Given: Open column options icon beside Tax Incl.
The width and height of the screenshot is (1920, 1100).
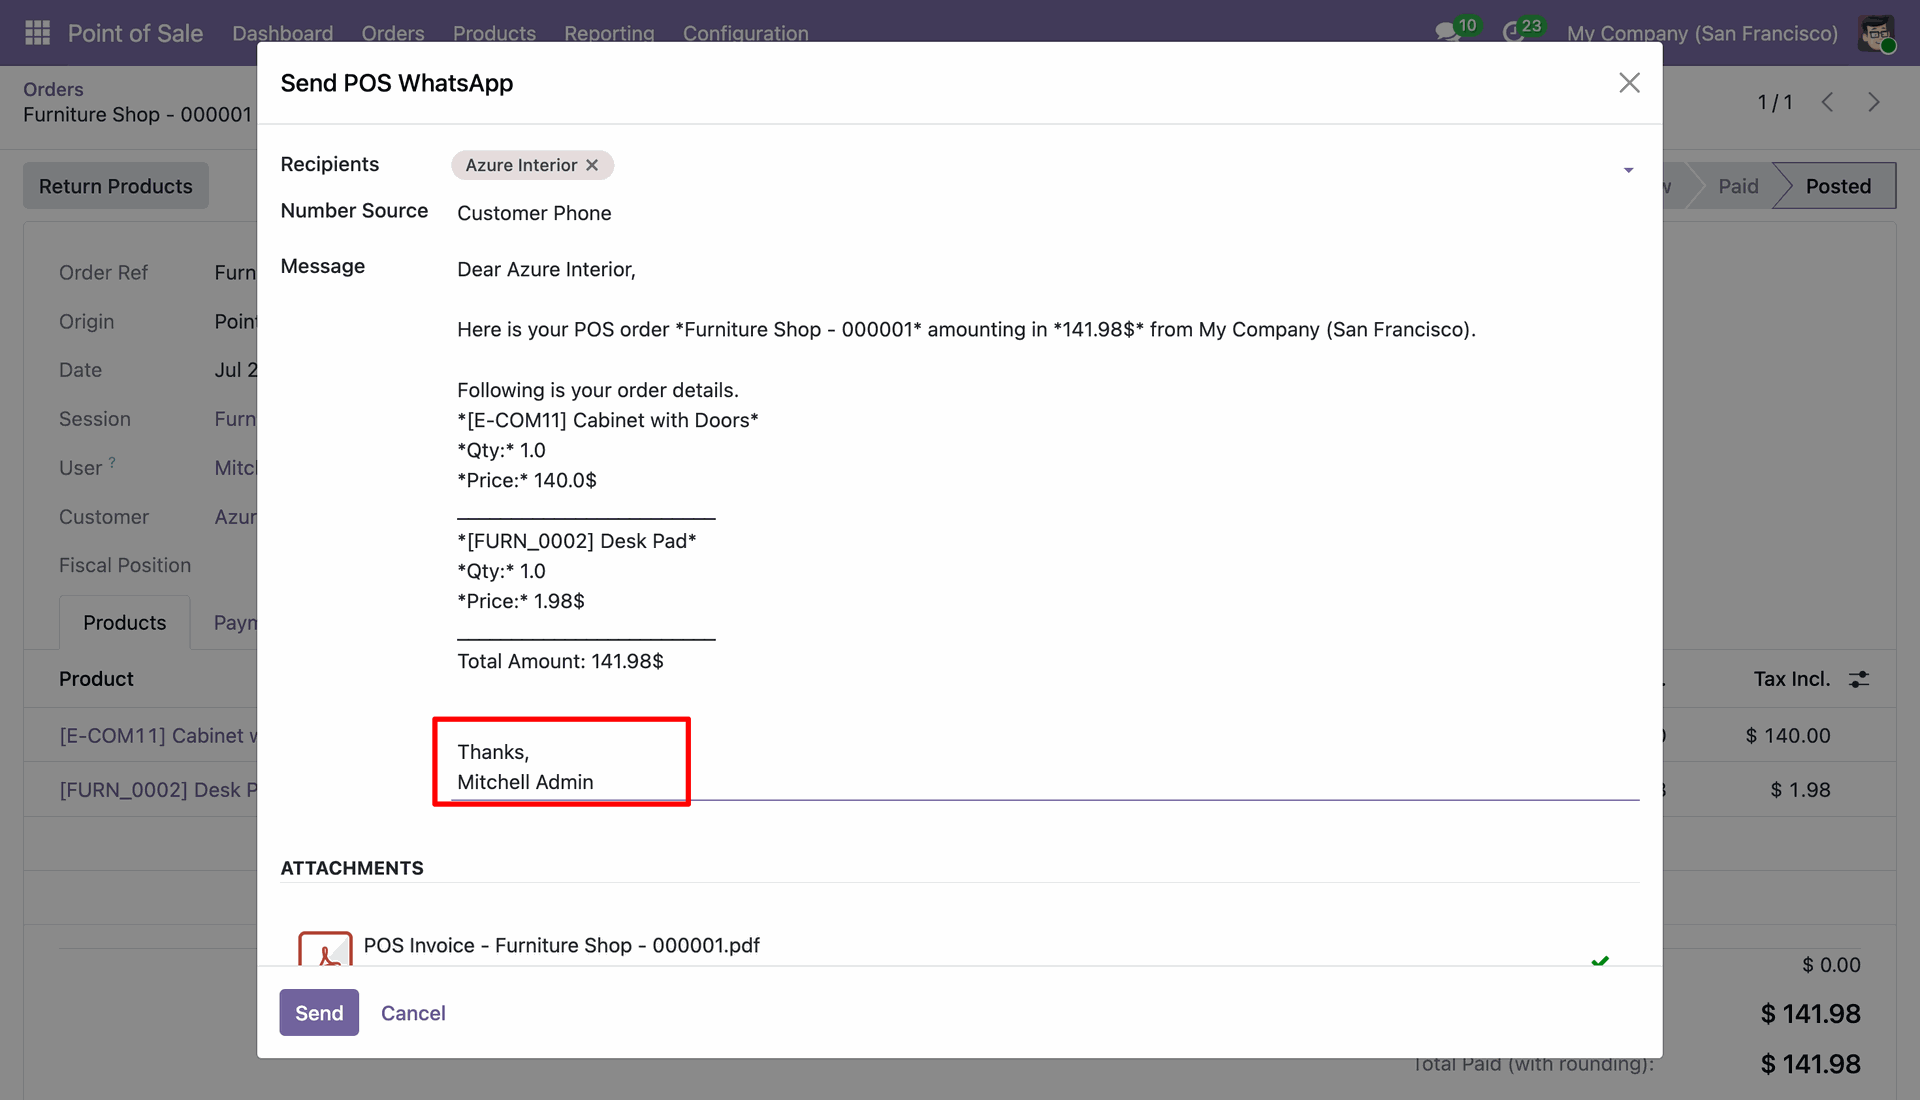Looking at the screenshot, I should tap(1859, 679).
